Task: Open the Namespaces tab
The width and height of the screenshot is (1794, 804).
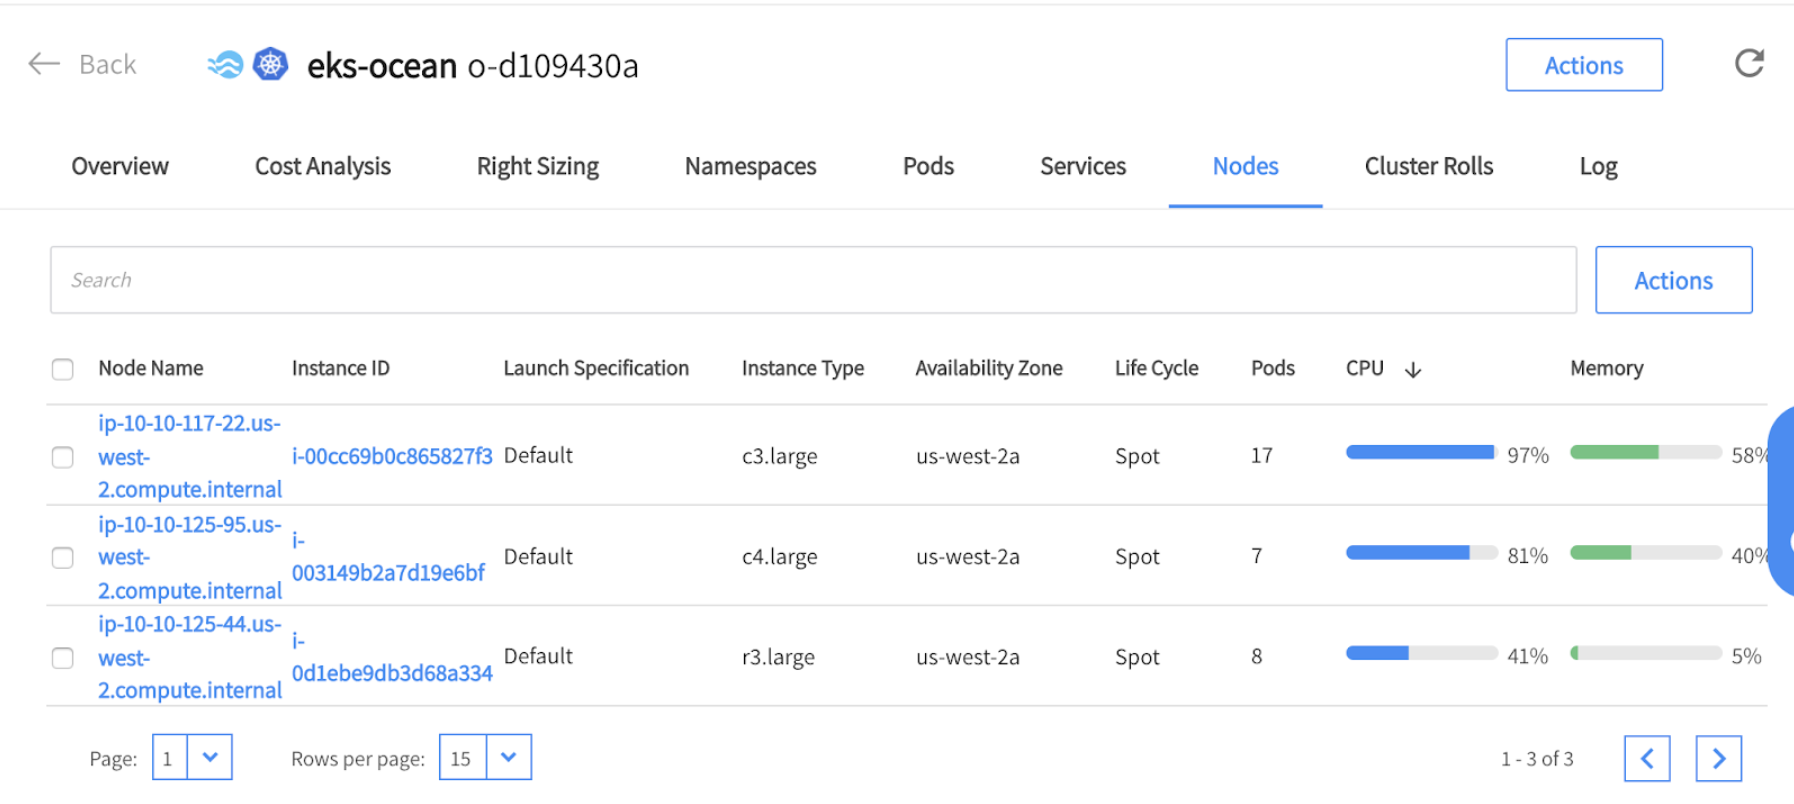Action: (x=750, y=166)
